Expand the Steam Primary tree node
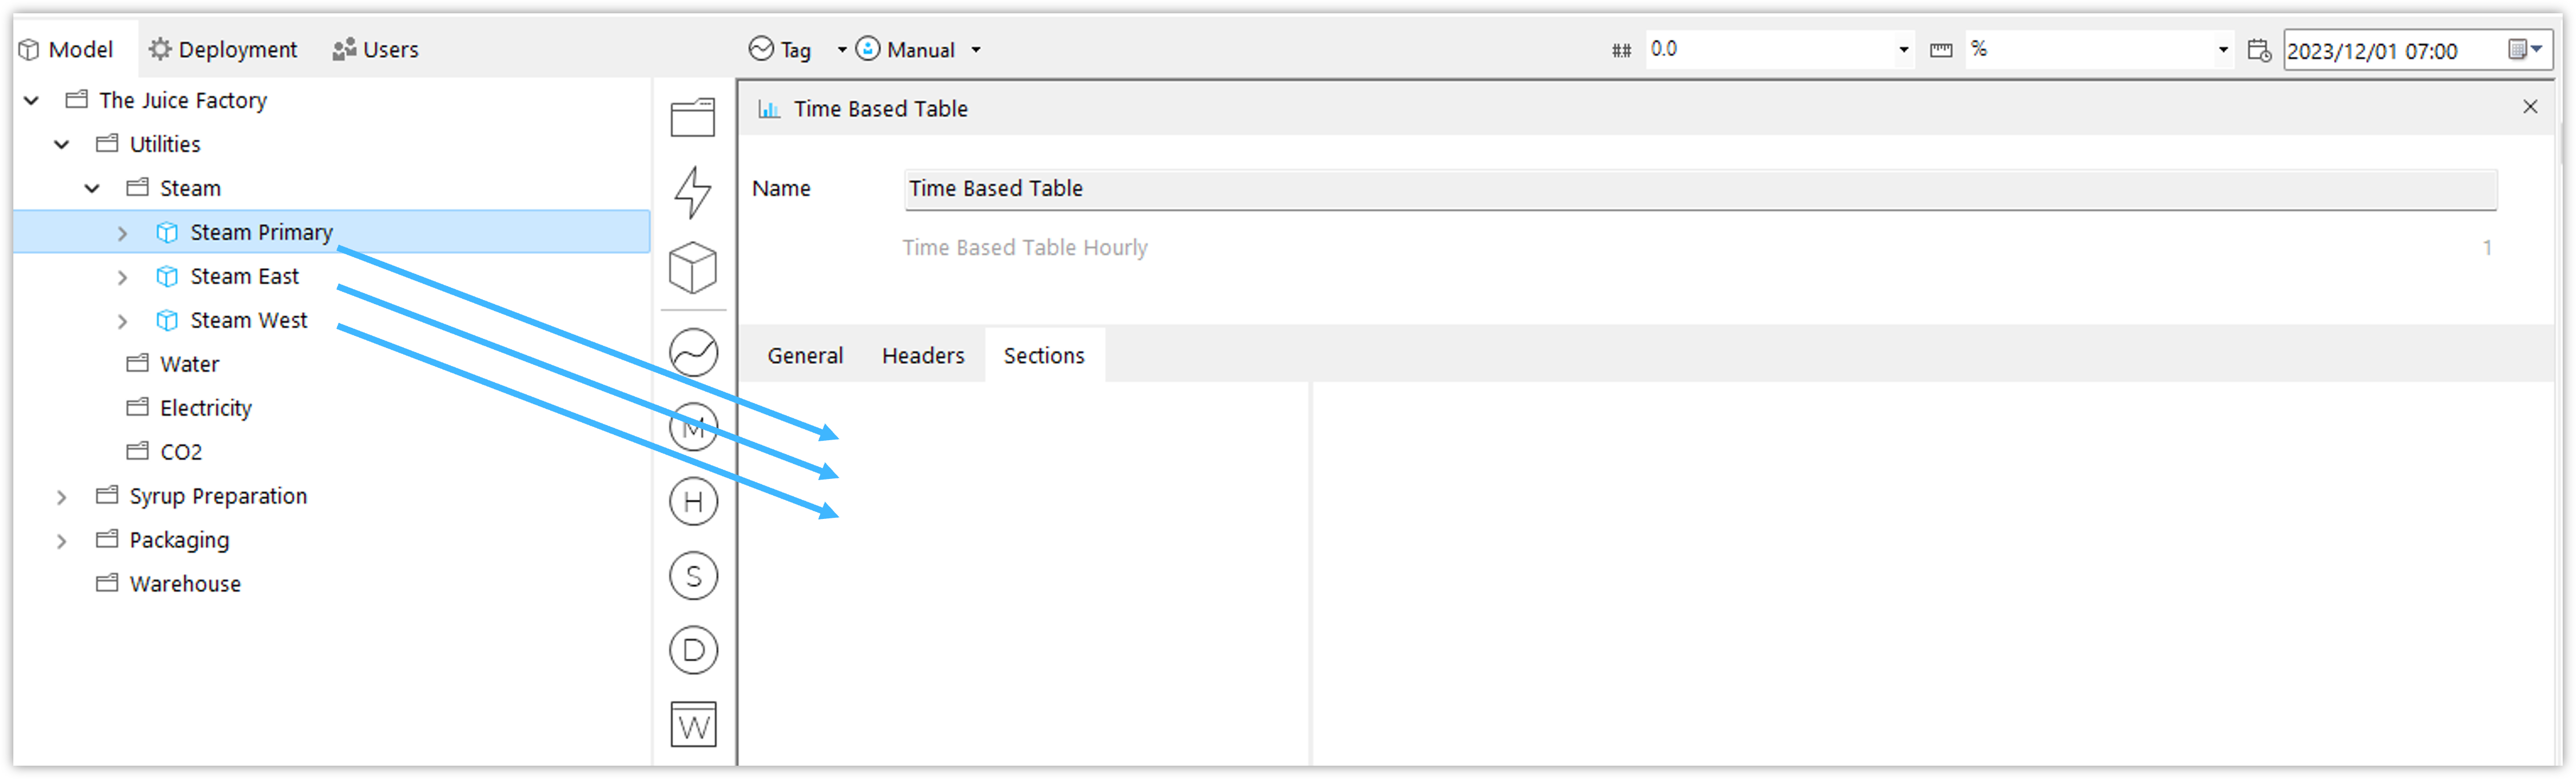 click(x=122, y=233)
